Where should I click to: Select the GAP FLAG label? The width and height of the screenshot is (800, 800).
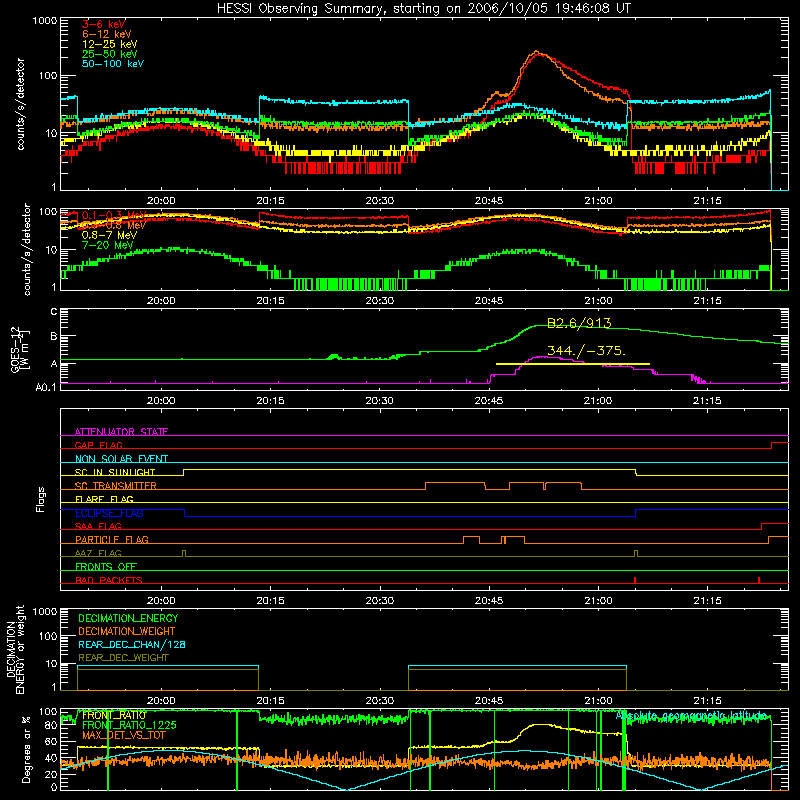coord(98,445)
